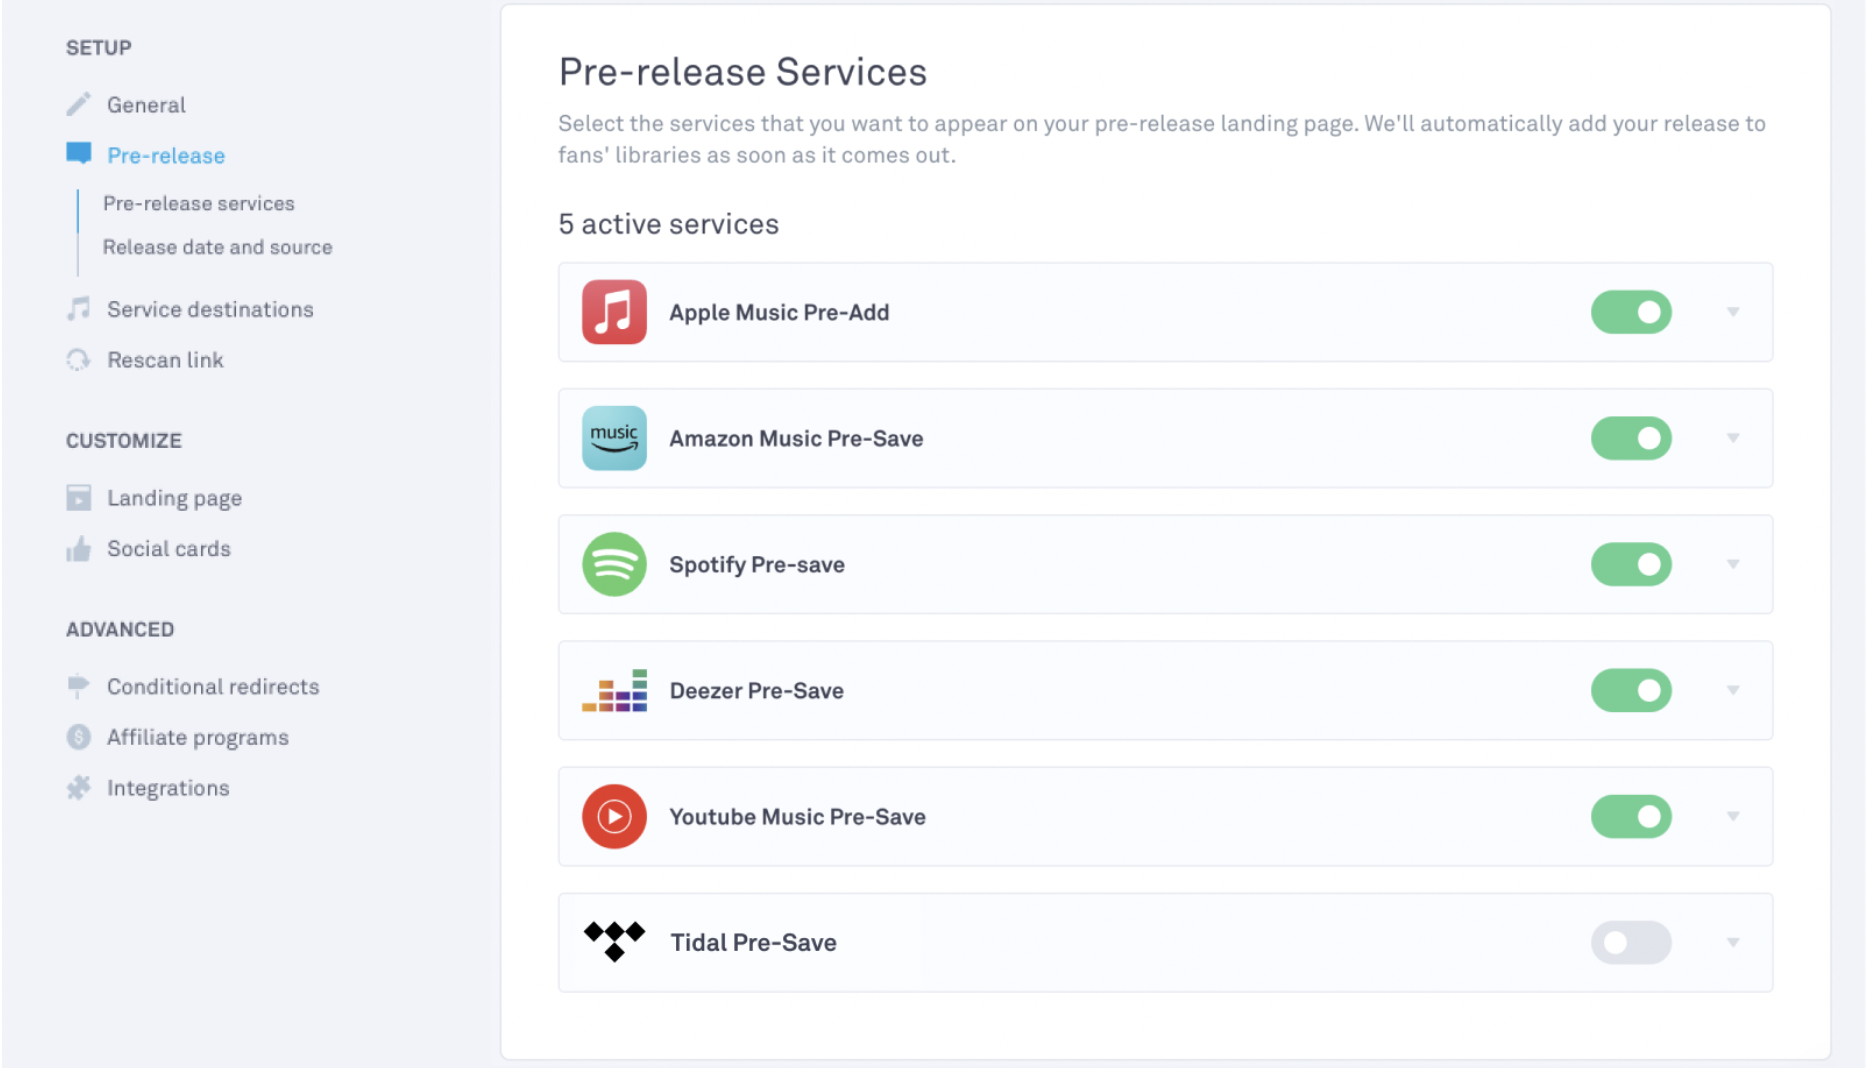Click the pencil icon beside General

[x=78, y=104]
